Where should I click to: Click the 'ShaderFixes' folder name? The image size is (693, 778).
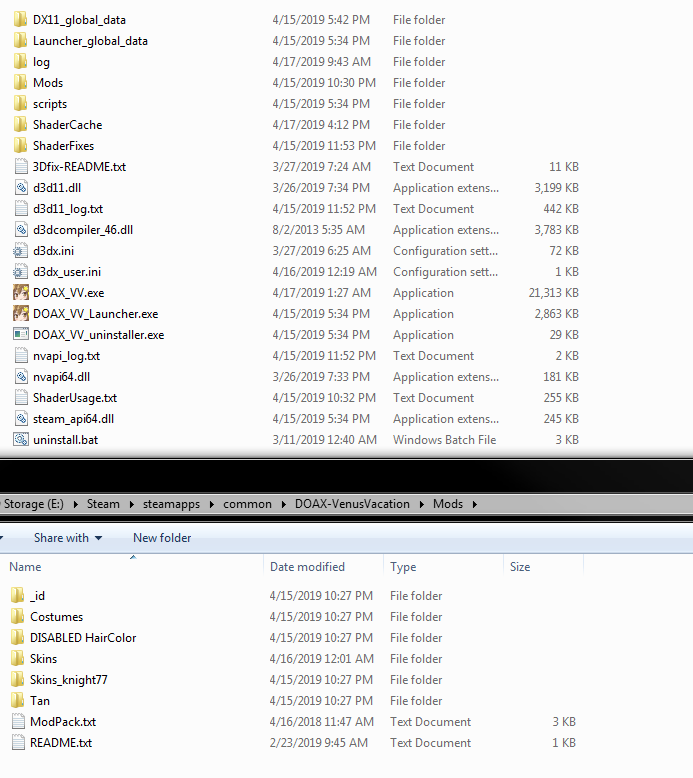(63, 146)
